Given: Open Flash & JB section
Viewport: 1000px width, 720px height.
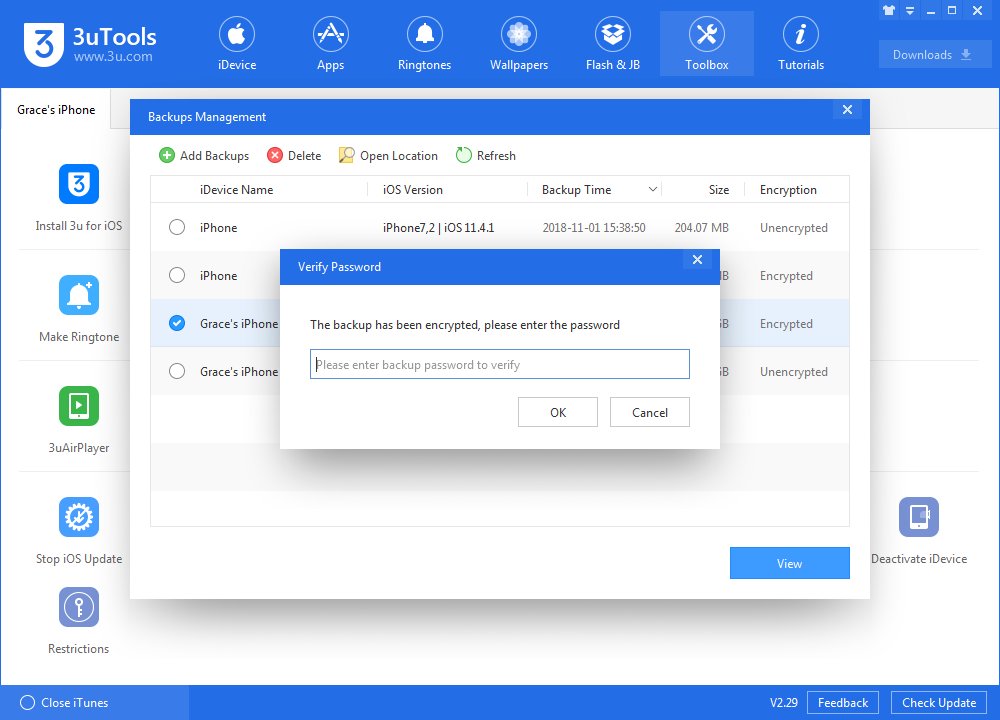Looking at the screenshot, I should [x=612, y=44].
